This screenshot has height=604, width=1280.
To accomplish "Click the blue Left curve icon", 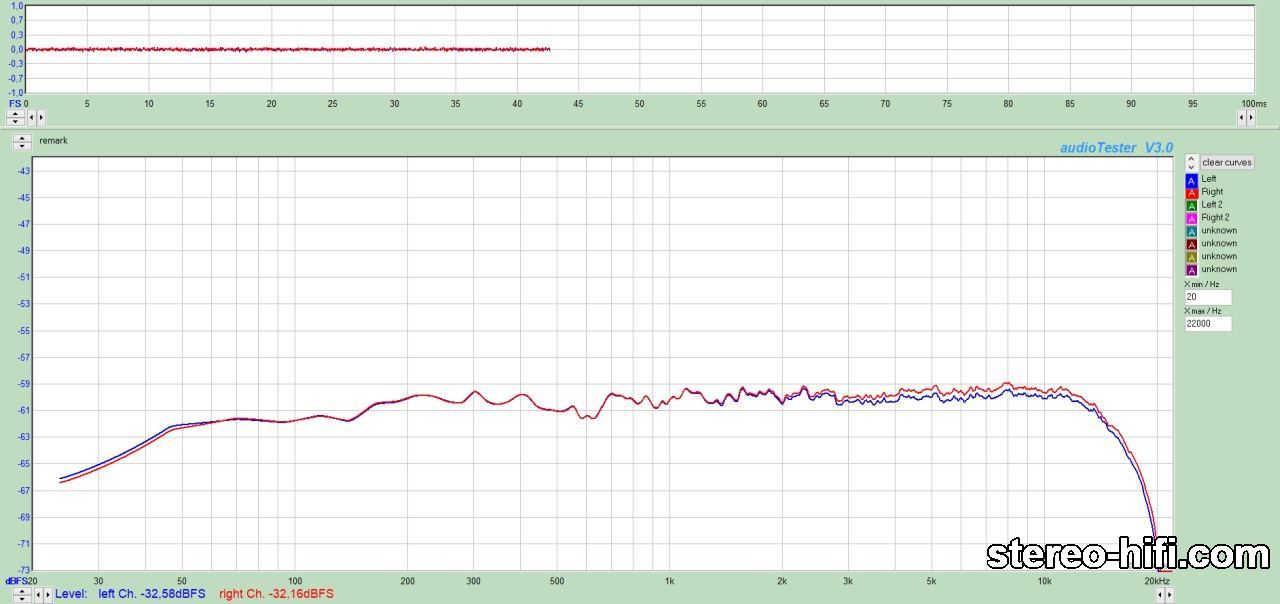I will click(x=1191, y=180).
